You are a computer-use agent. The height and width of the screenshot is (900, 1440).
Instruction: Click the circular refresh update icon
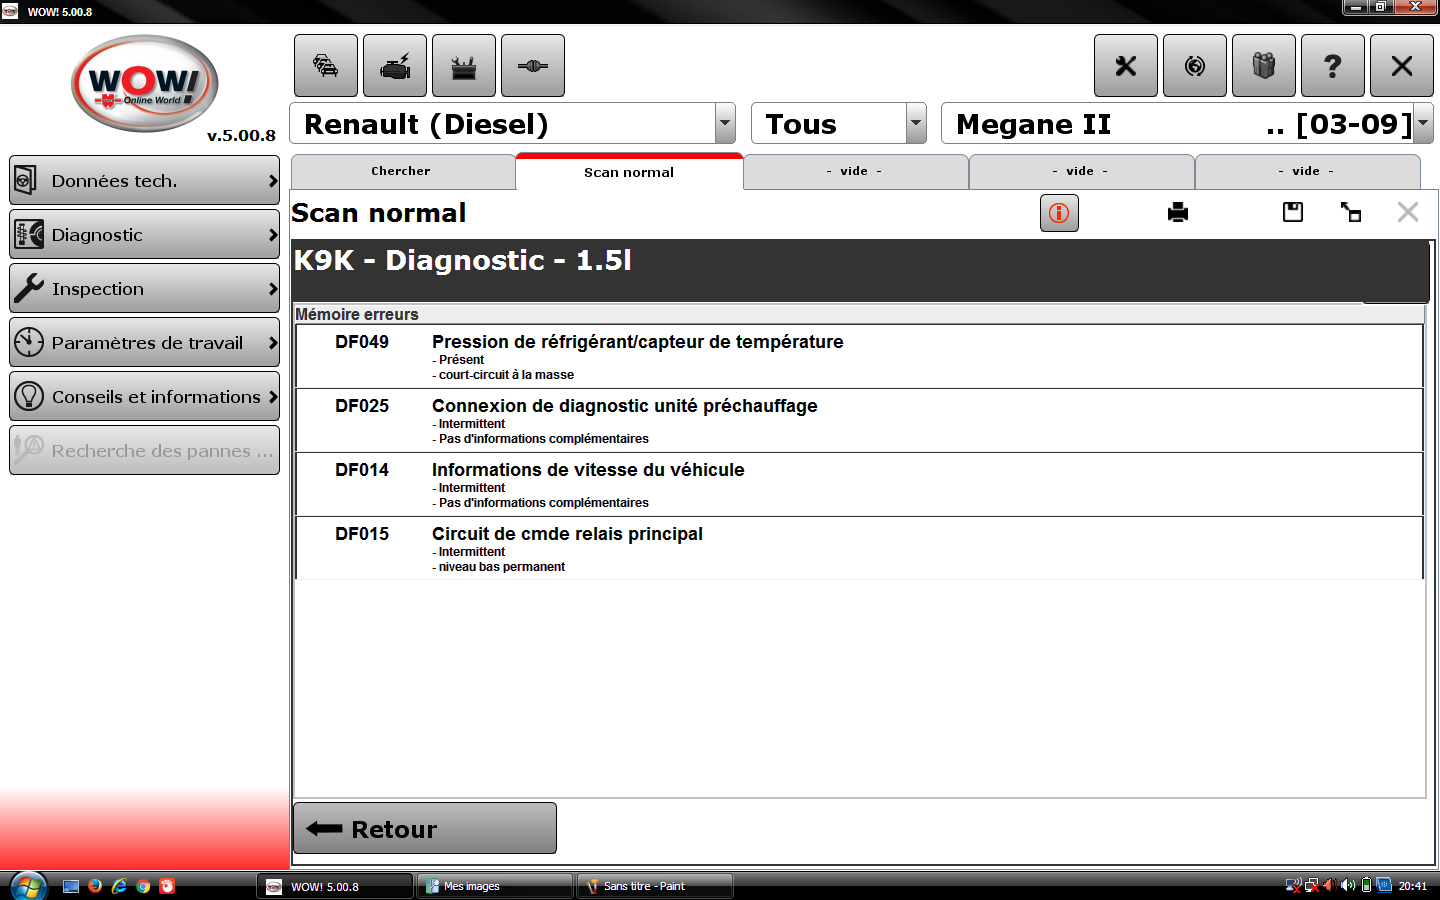pyautogui.click(x=1195, y=66)
